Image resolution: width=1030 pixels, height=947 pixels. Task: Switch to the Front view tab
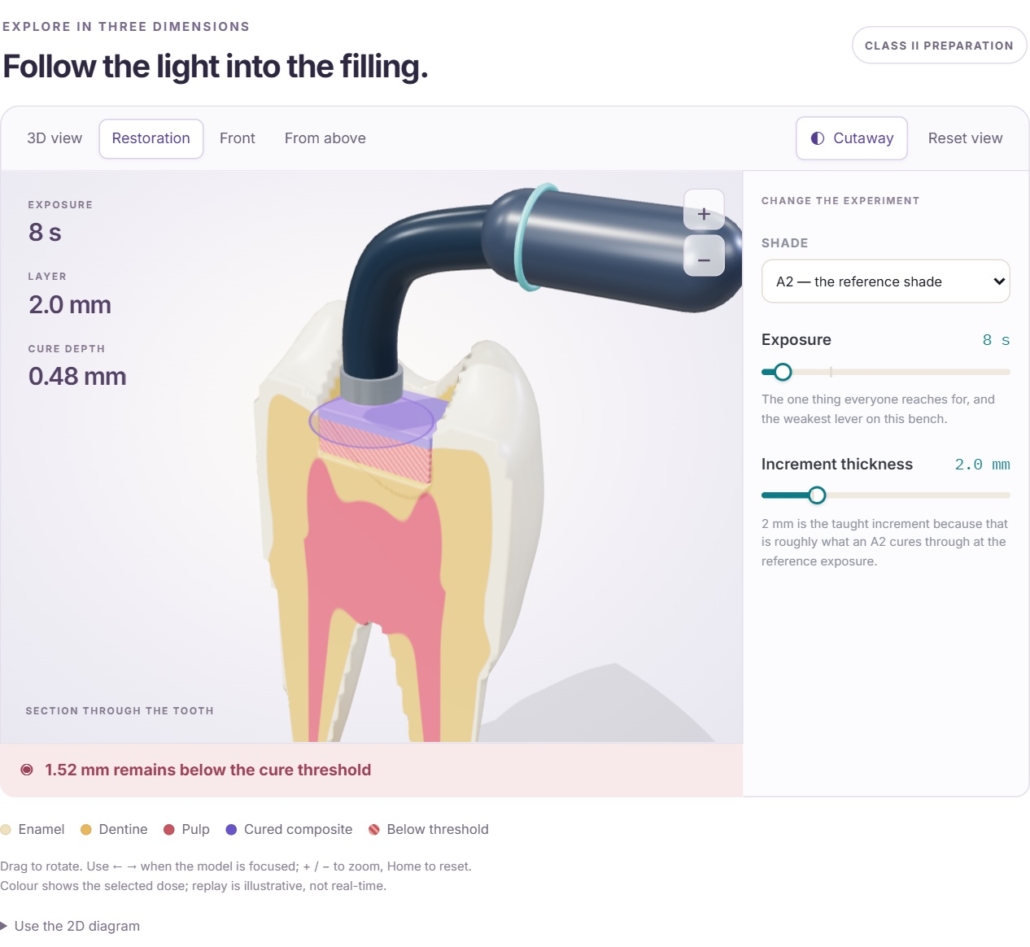[x=237, y=139]
